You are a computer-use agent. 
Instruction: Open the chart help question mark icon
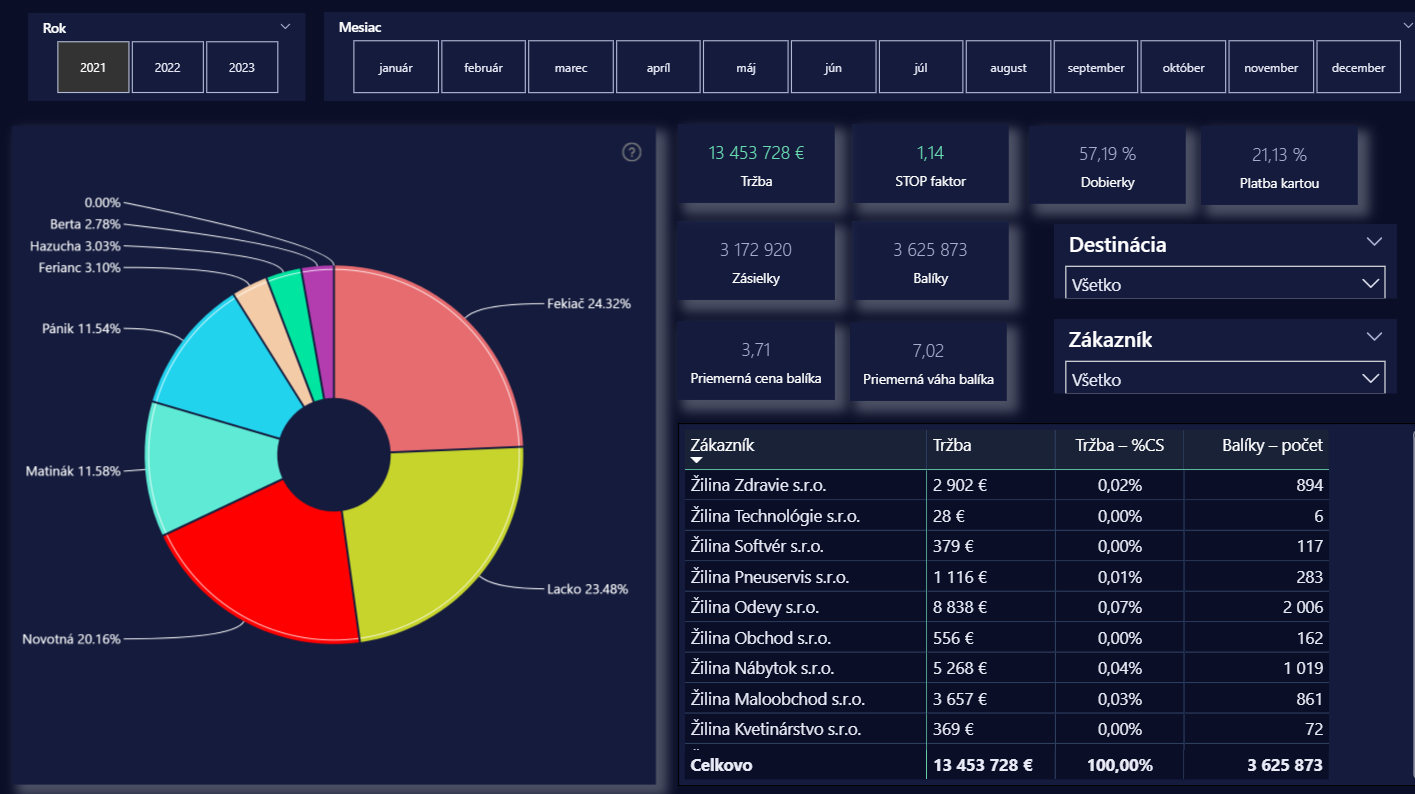pyautogui.click(x=631, y=152)
